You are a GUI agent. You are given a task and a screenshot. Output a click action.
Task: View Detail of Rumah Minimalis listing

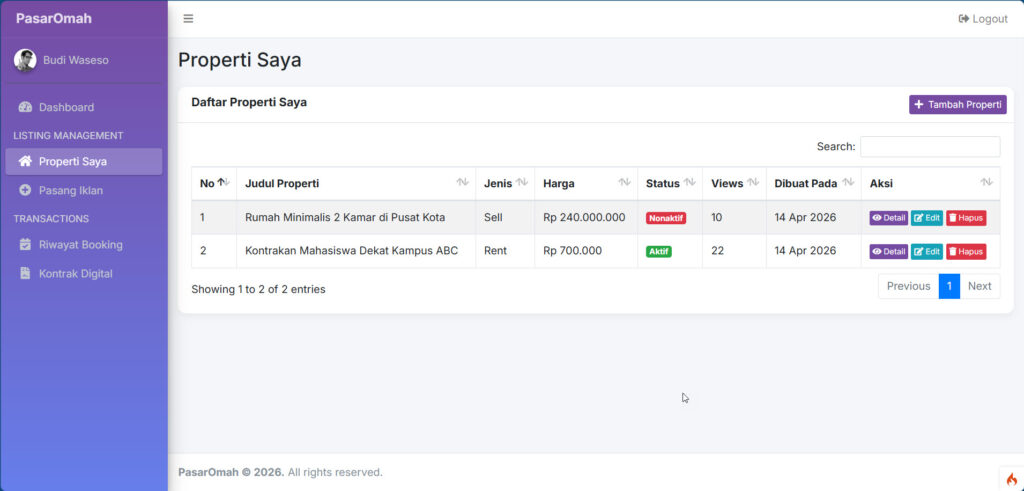(x=888, y=218)
